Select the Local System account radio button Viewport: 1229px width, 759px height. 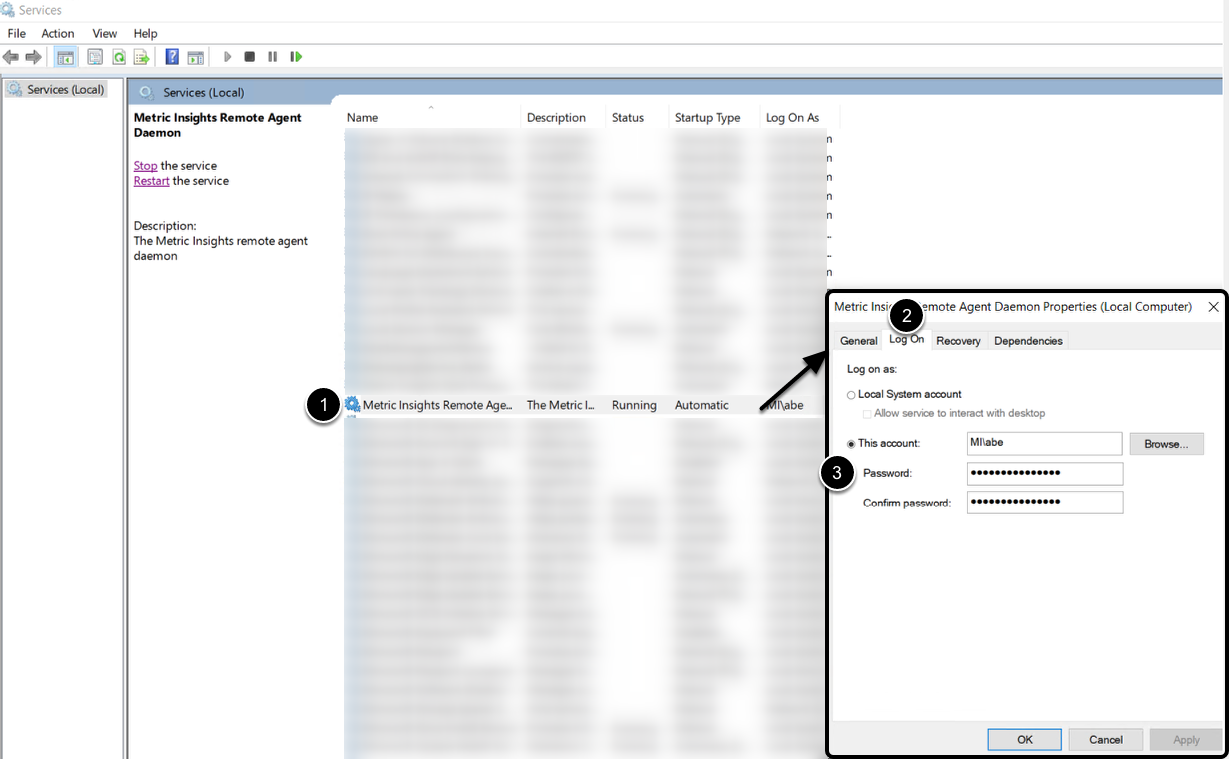[x=852, y=395]
